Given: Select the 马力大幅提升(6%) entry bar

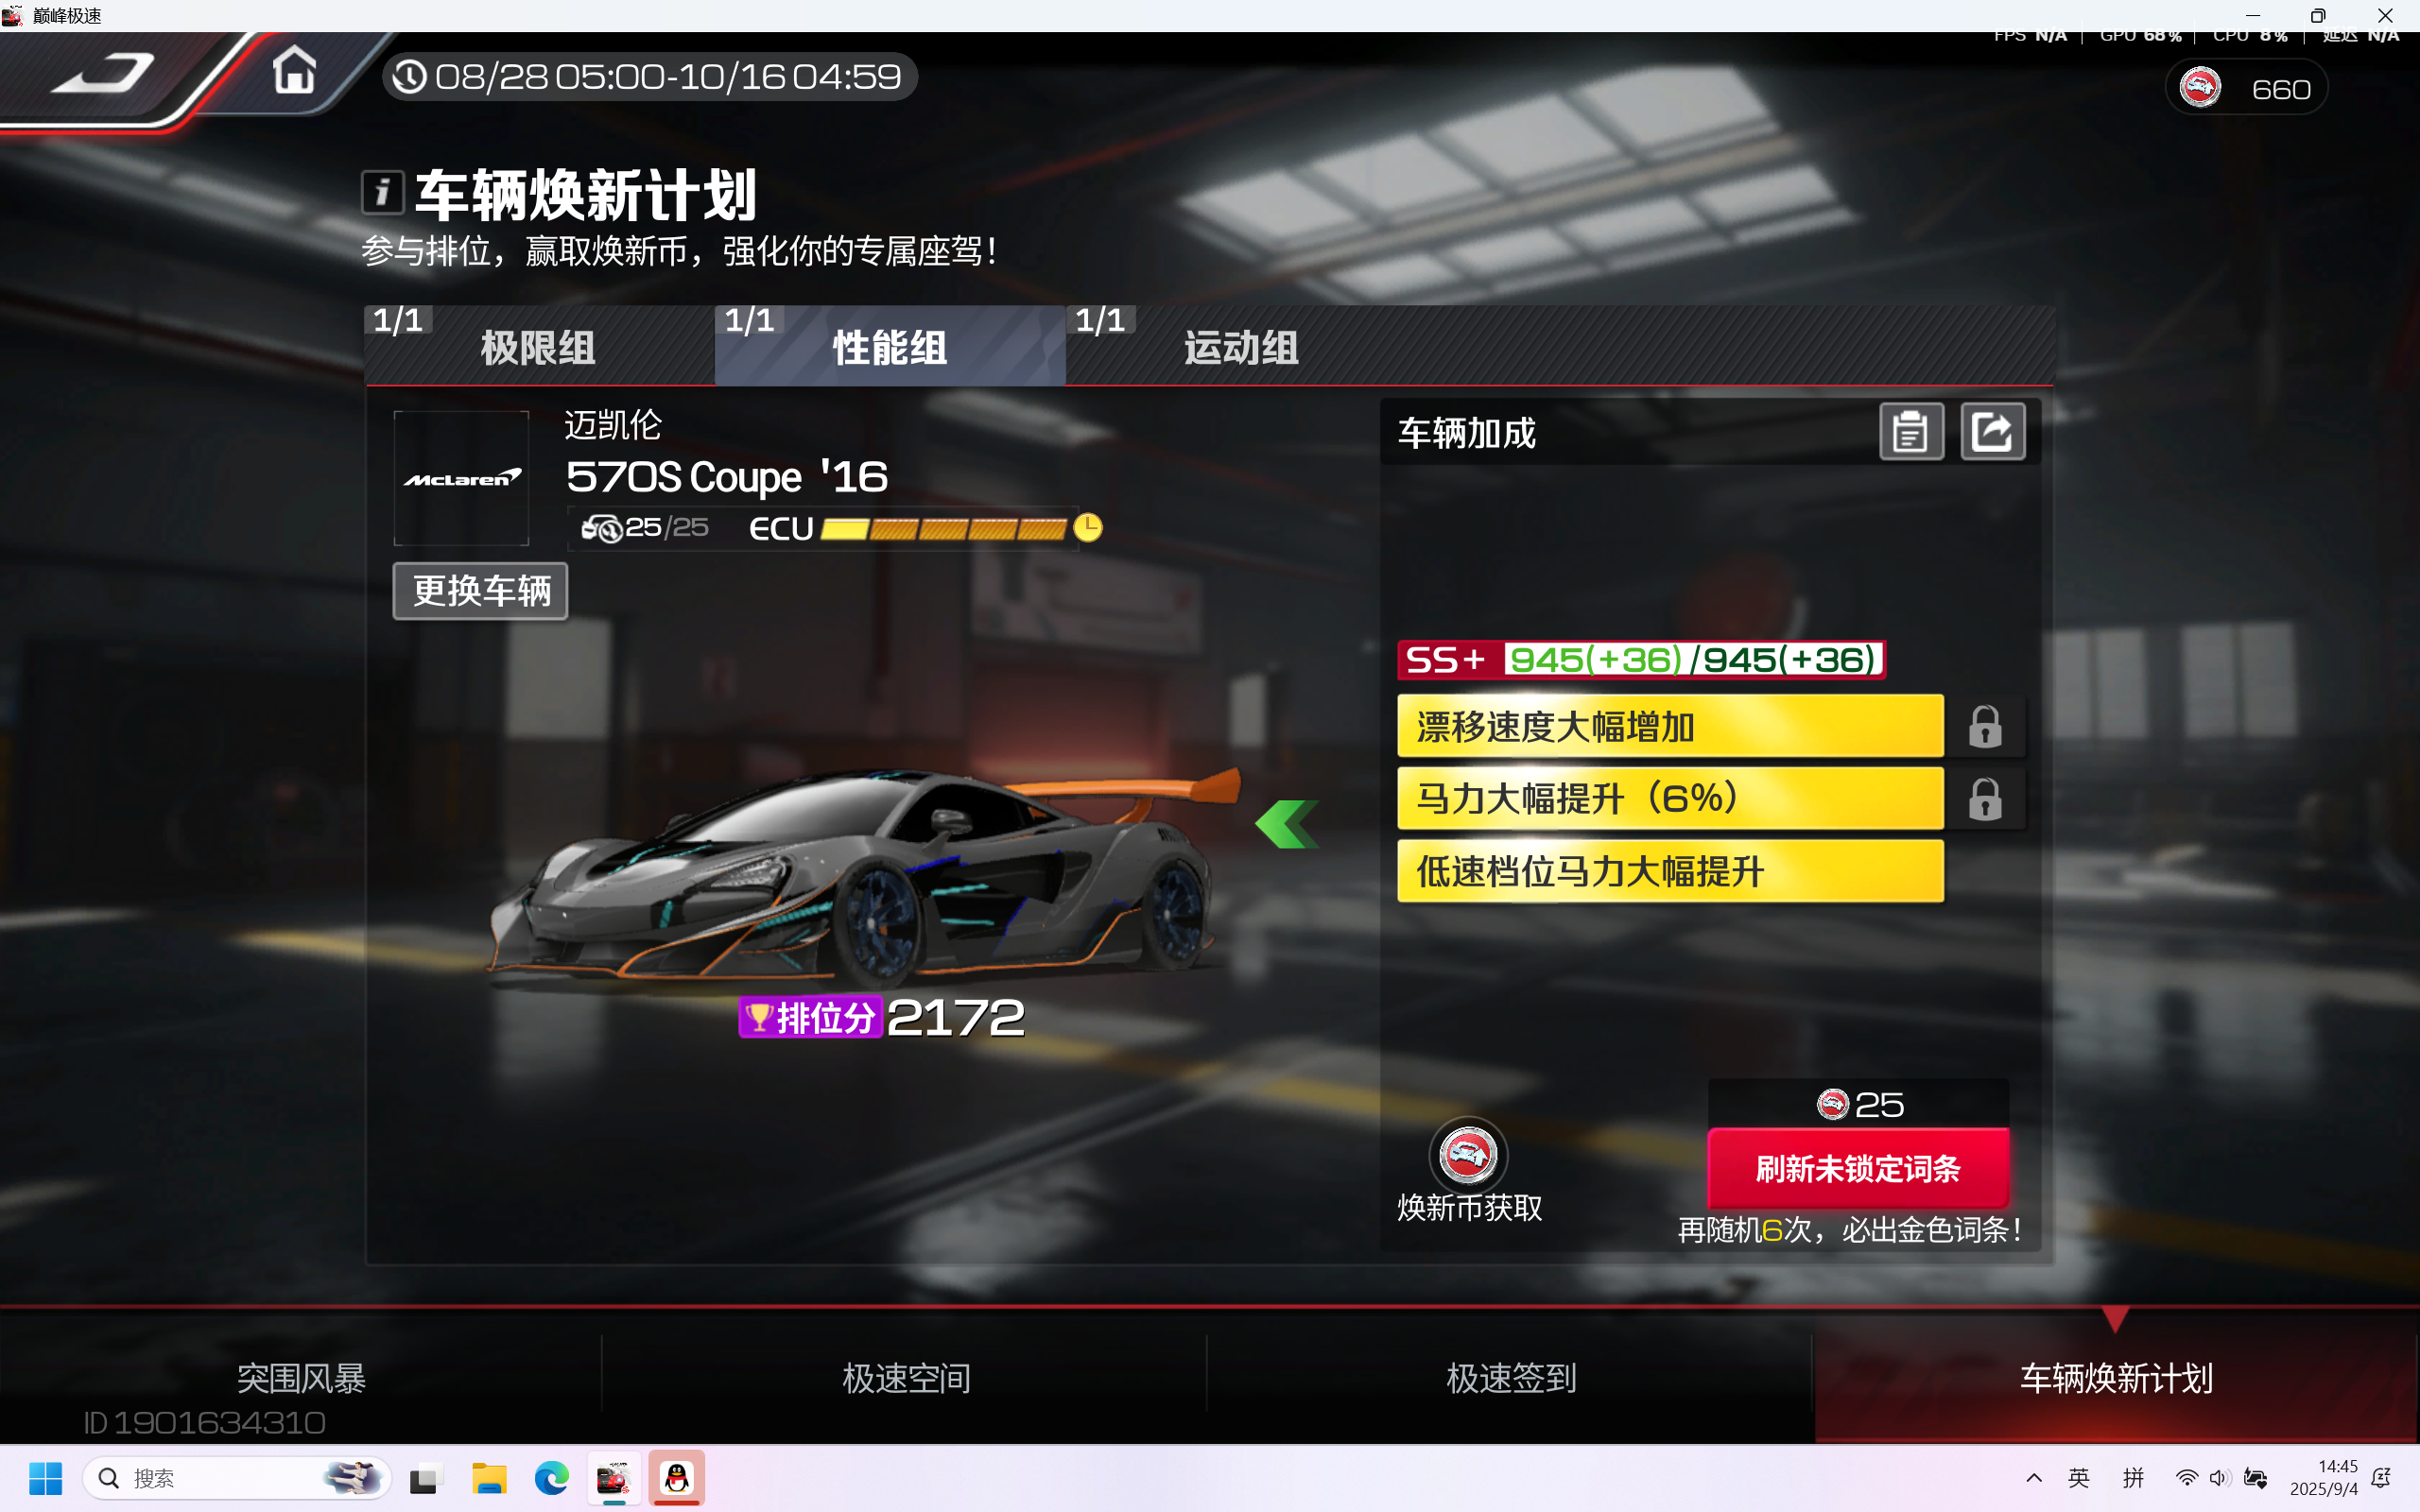Looking at the screenshot, I should click(x=1670, y=799).
